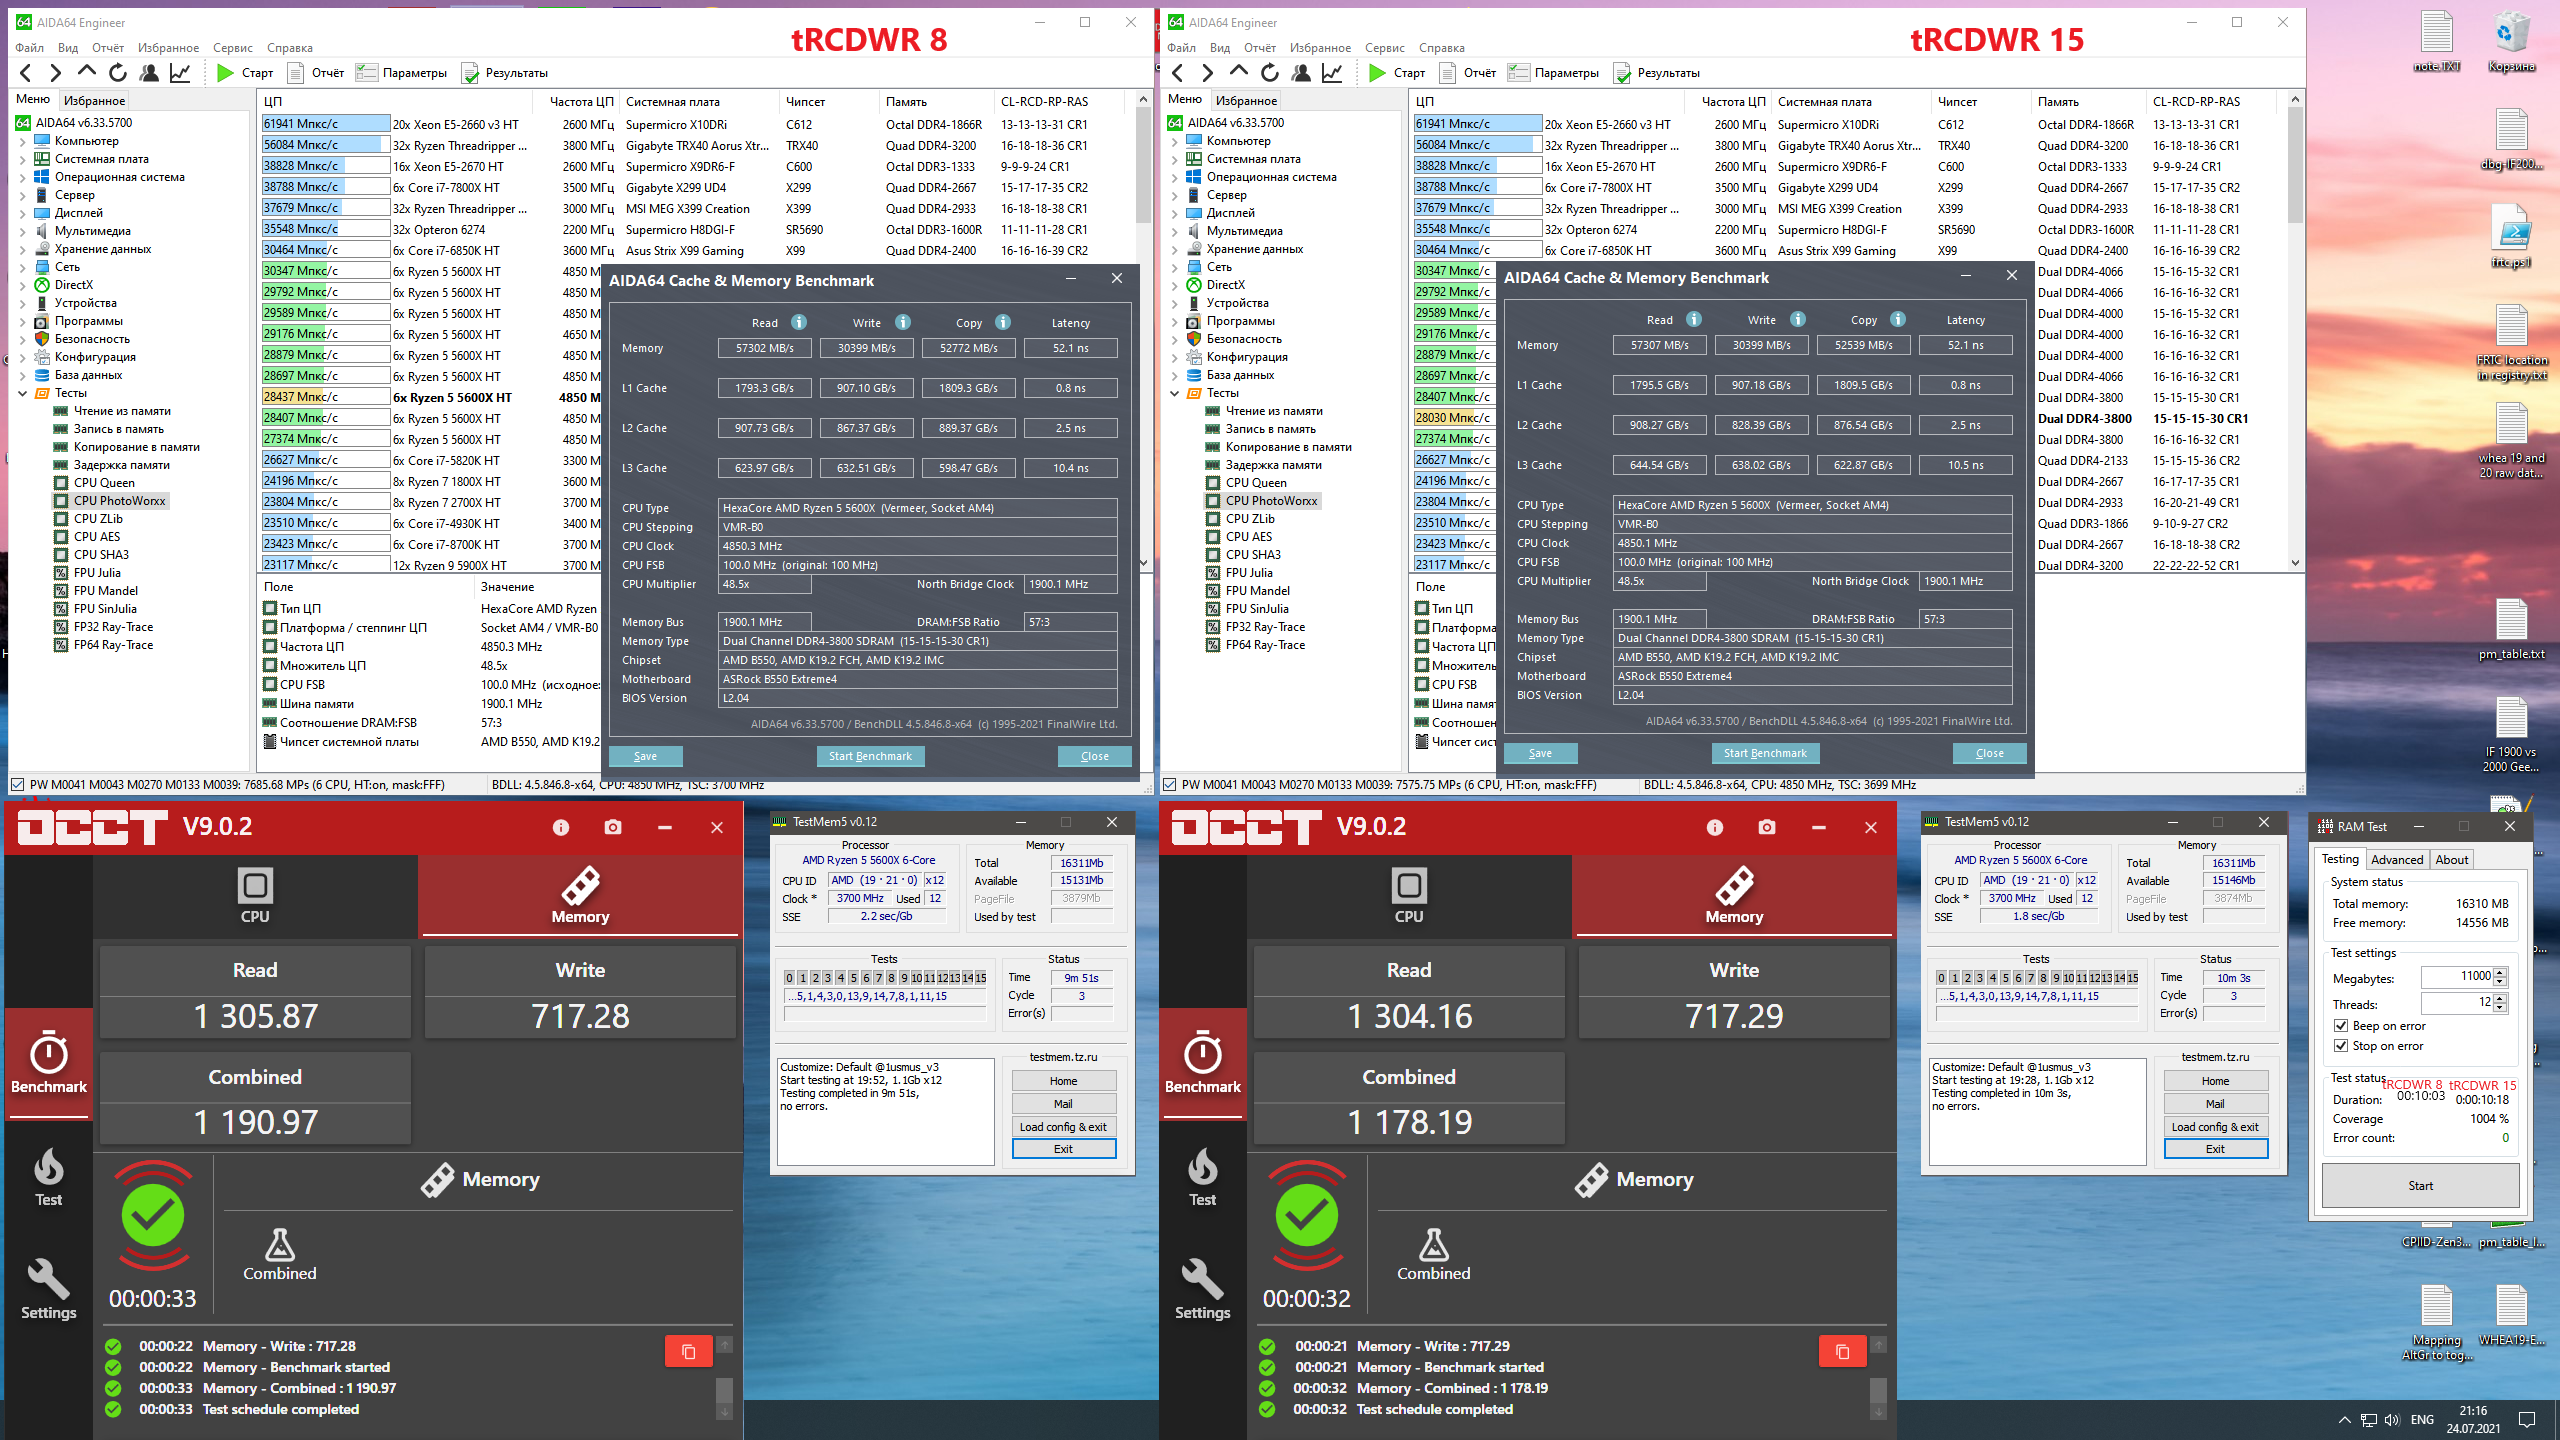Open Settings in the right OCCT sidebar
This screenshot has height=1440, width=2560.
click(1202, 1290)
